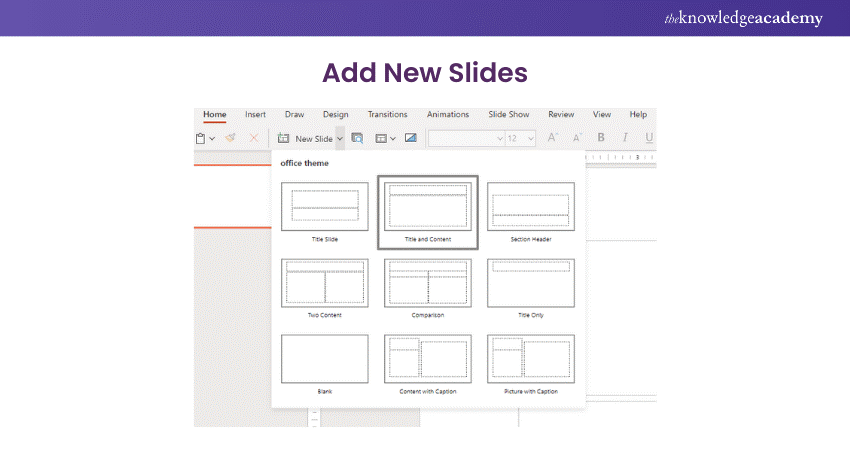Viewport: 850px width, 450px height.
Task: Open the slide Layout dropdown
Action: tap(385, 139)
